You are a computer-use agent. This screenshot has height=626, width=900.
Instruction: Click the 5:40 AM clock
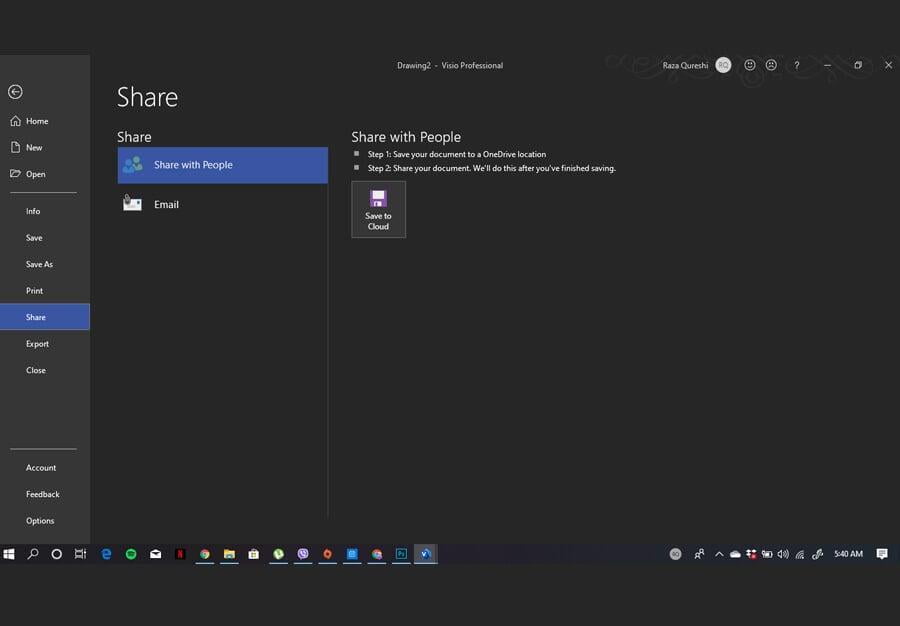[x=848, y=554]
